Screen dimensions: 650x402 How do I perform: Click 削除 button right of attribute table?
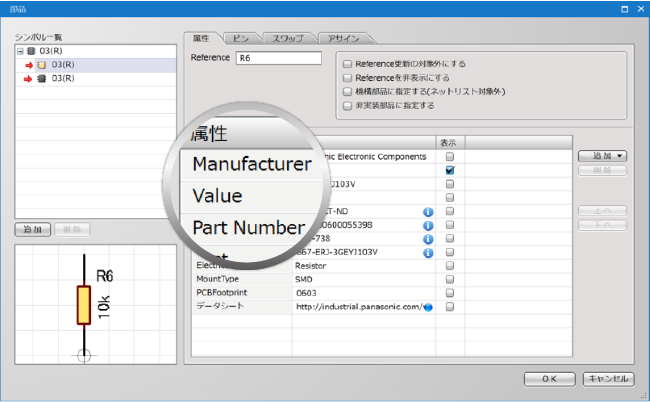pos(602,170)
